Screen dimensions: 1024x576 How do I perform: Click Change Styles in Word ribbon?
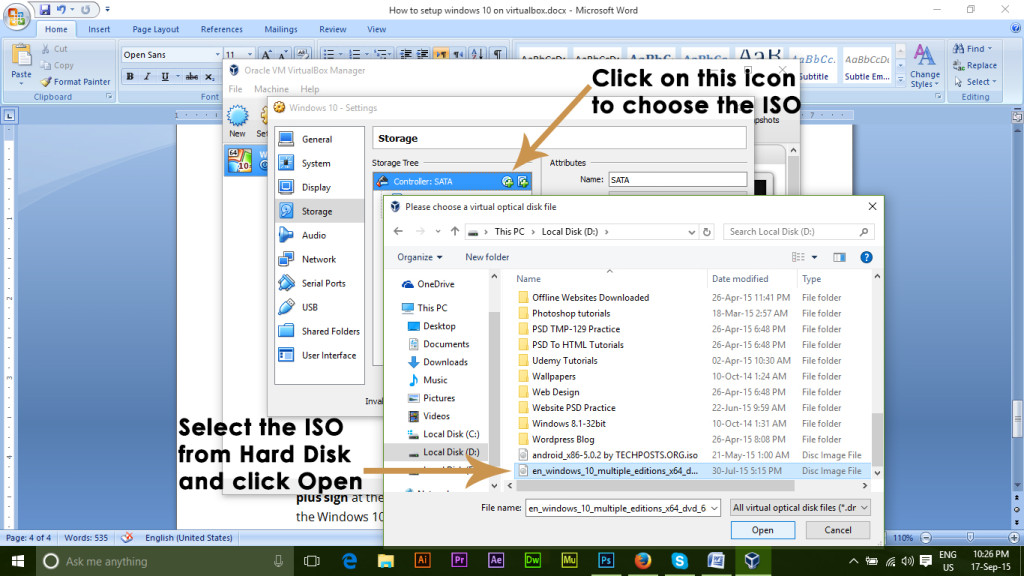click(925, 65)
